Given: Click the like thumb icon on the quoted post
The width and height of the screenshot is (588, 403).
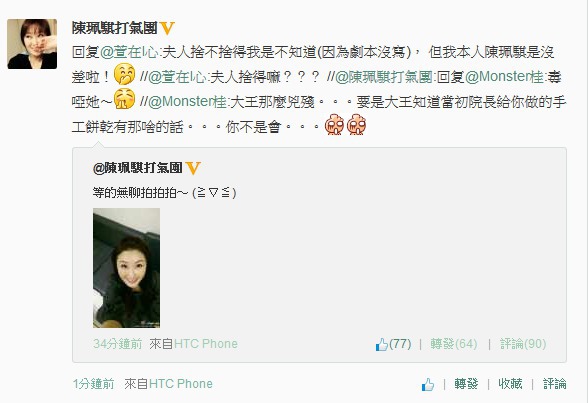Looking at the screenshot, I should pos(381,344).
